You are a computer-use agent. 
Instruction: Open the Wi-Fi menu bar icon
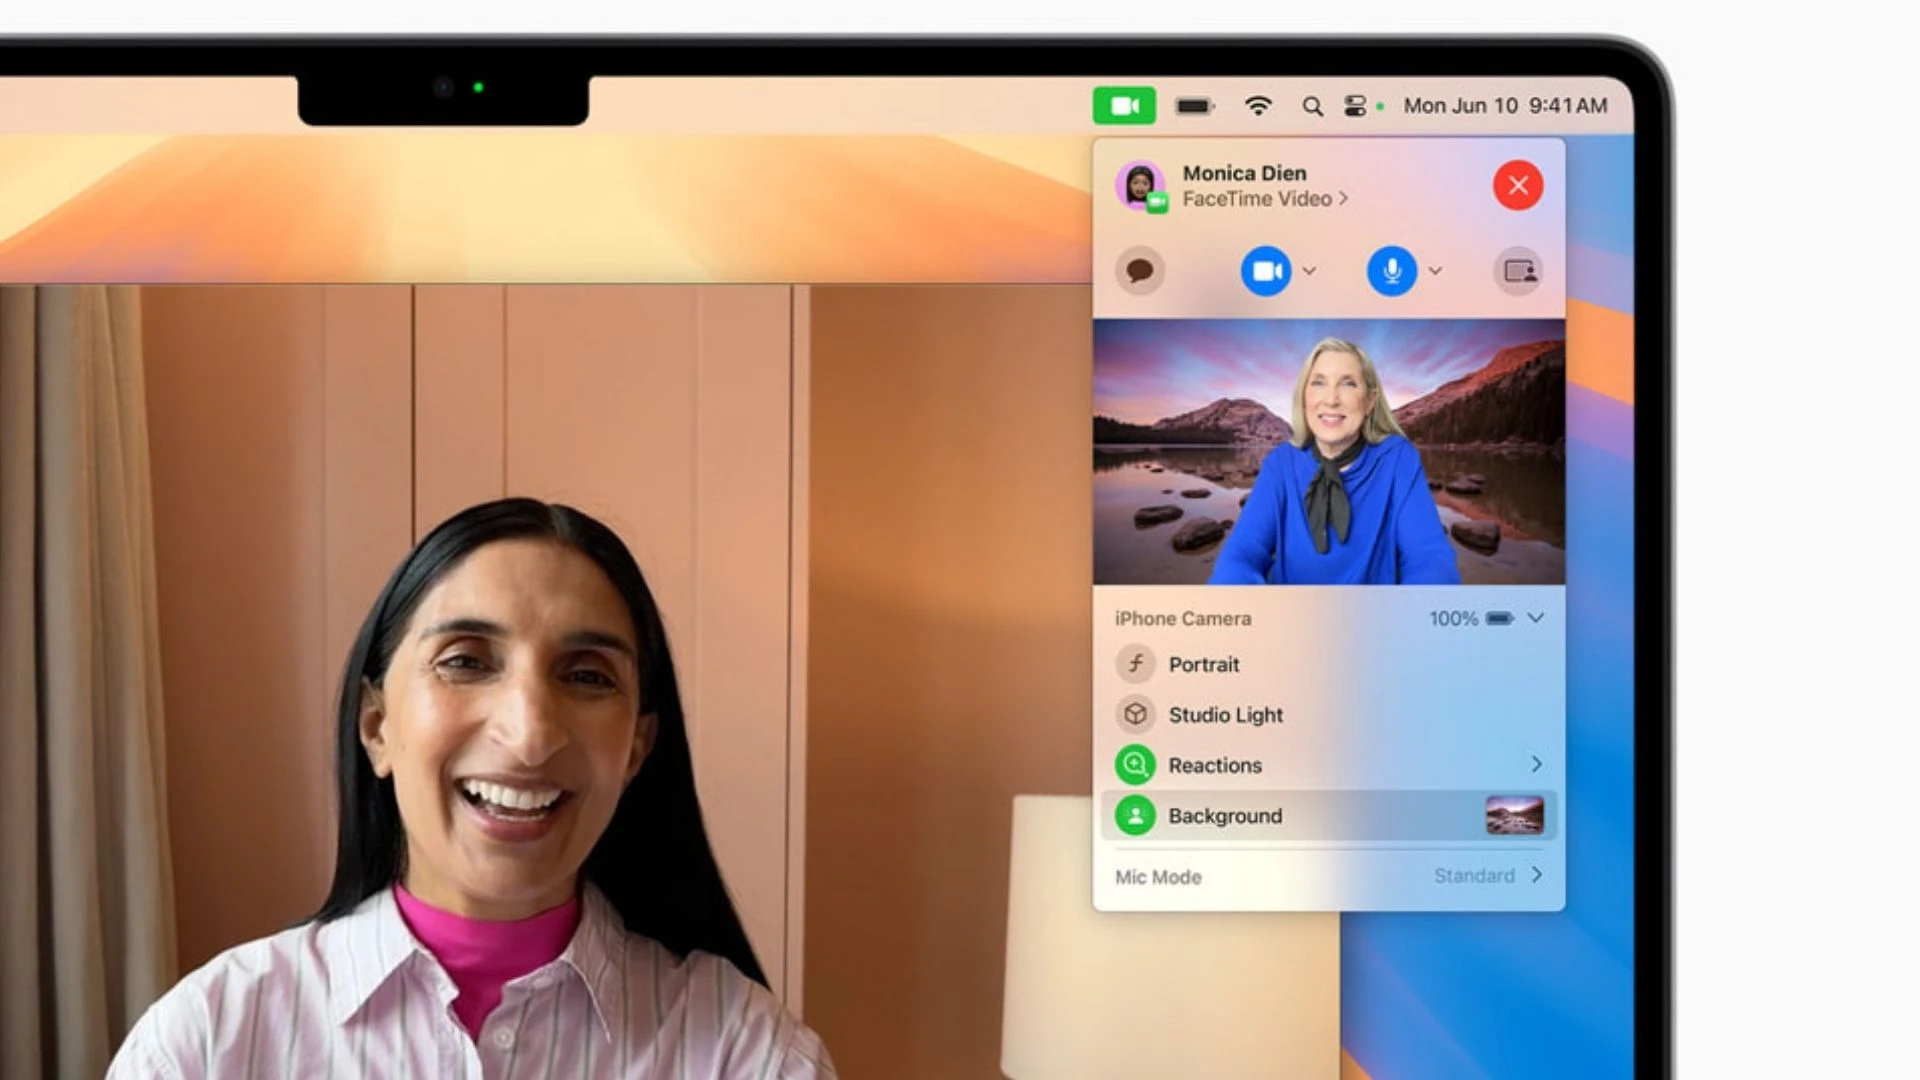pos(1258,106)
